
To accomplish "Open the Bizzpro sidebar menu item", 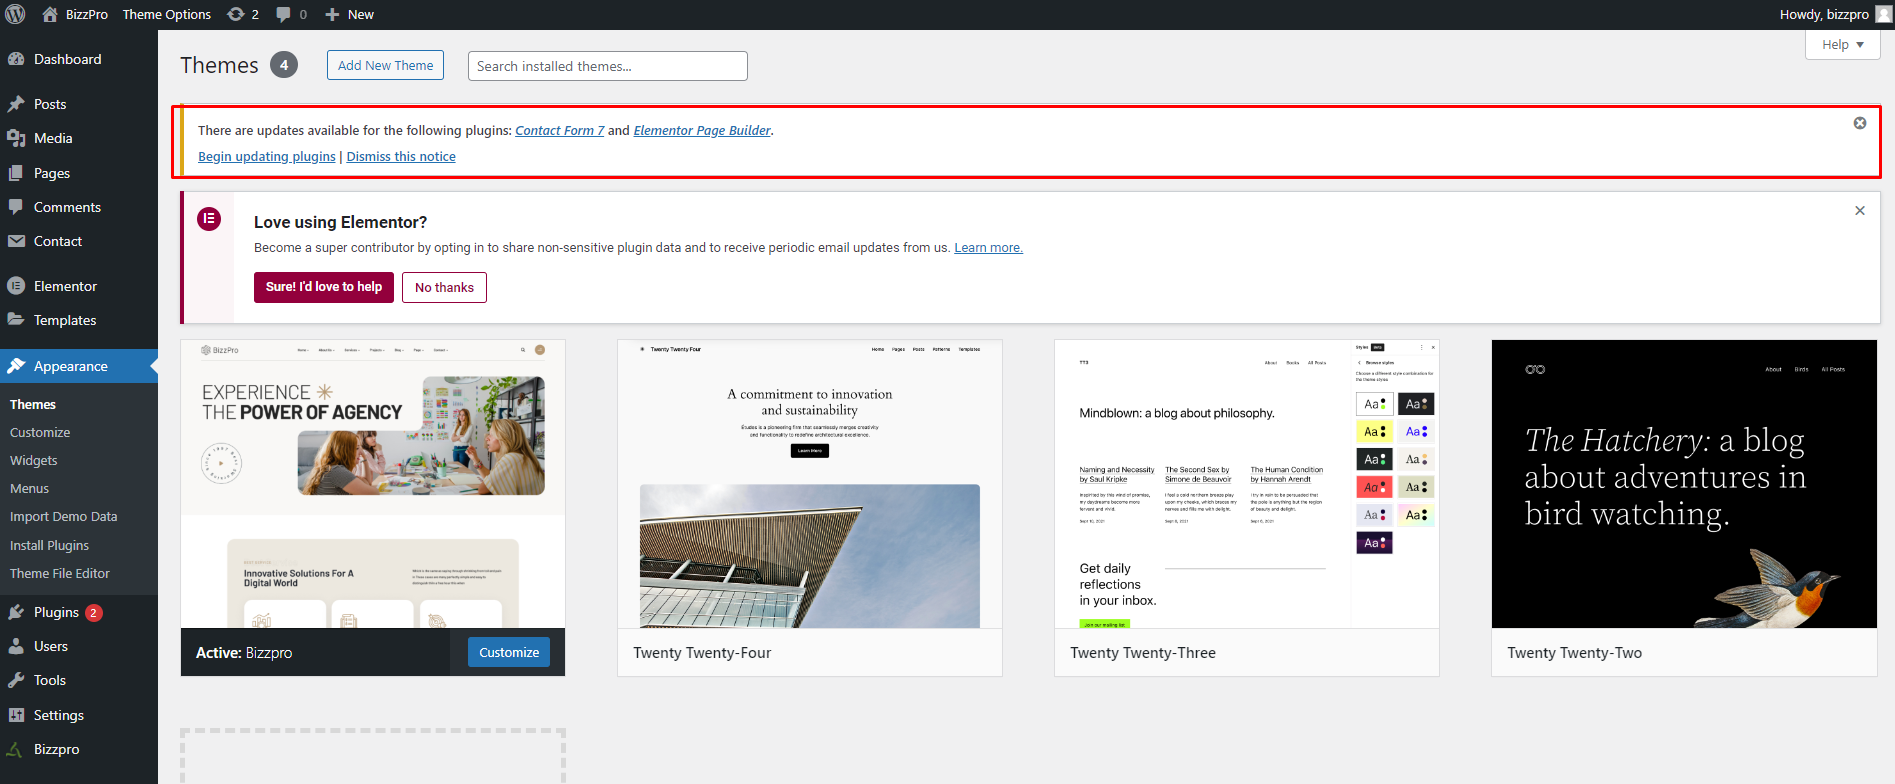I will pos(79,749).
